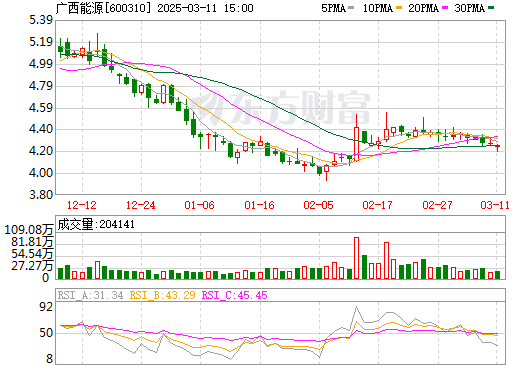This screenshot has width=520, height=365.
Task: Click the RSI_C:45.45 indicator label
Action: [235, 295]
